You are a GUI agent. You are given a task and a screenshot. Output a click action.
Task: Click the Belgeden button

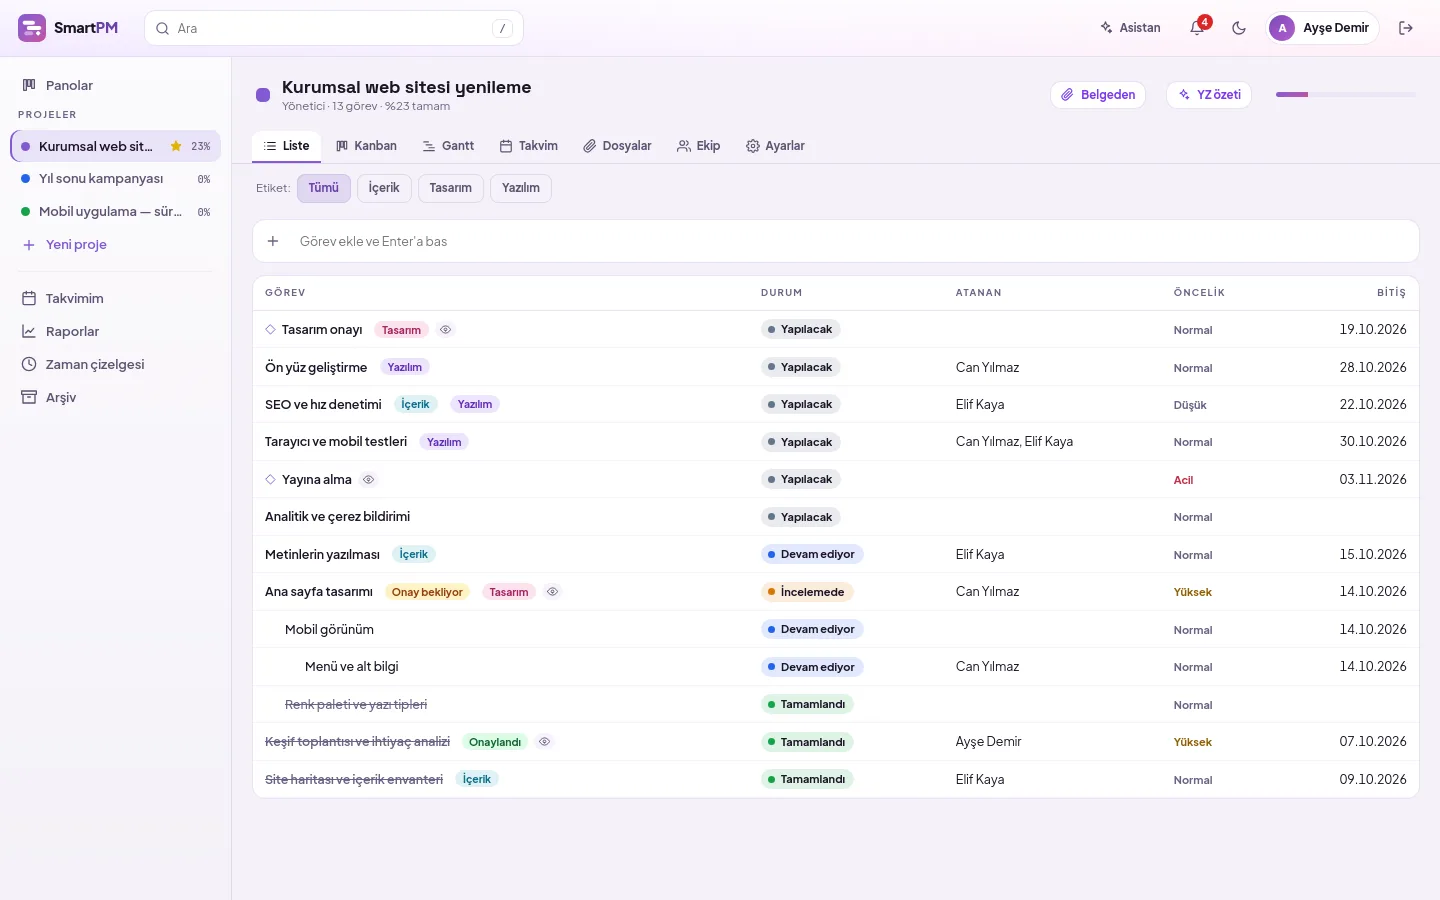(x=1098, y=95)
